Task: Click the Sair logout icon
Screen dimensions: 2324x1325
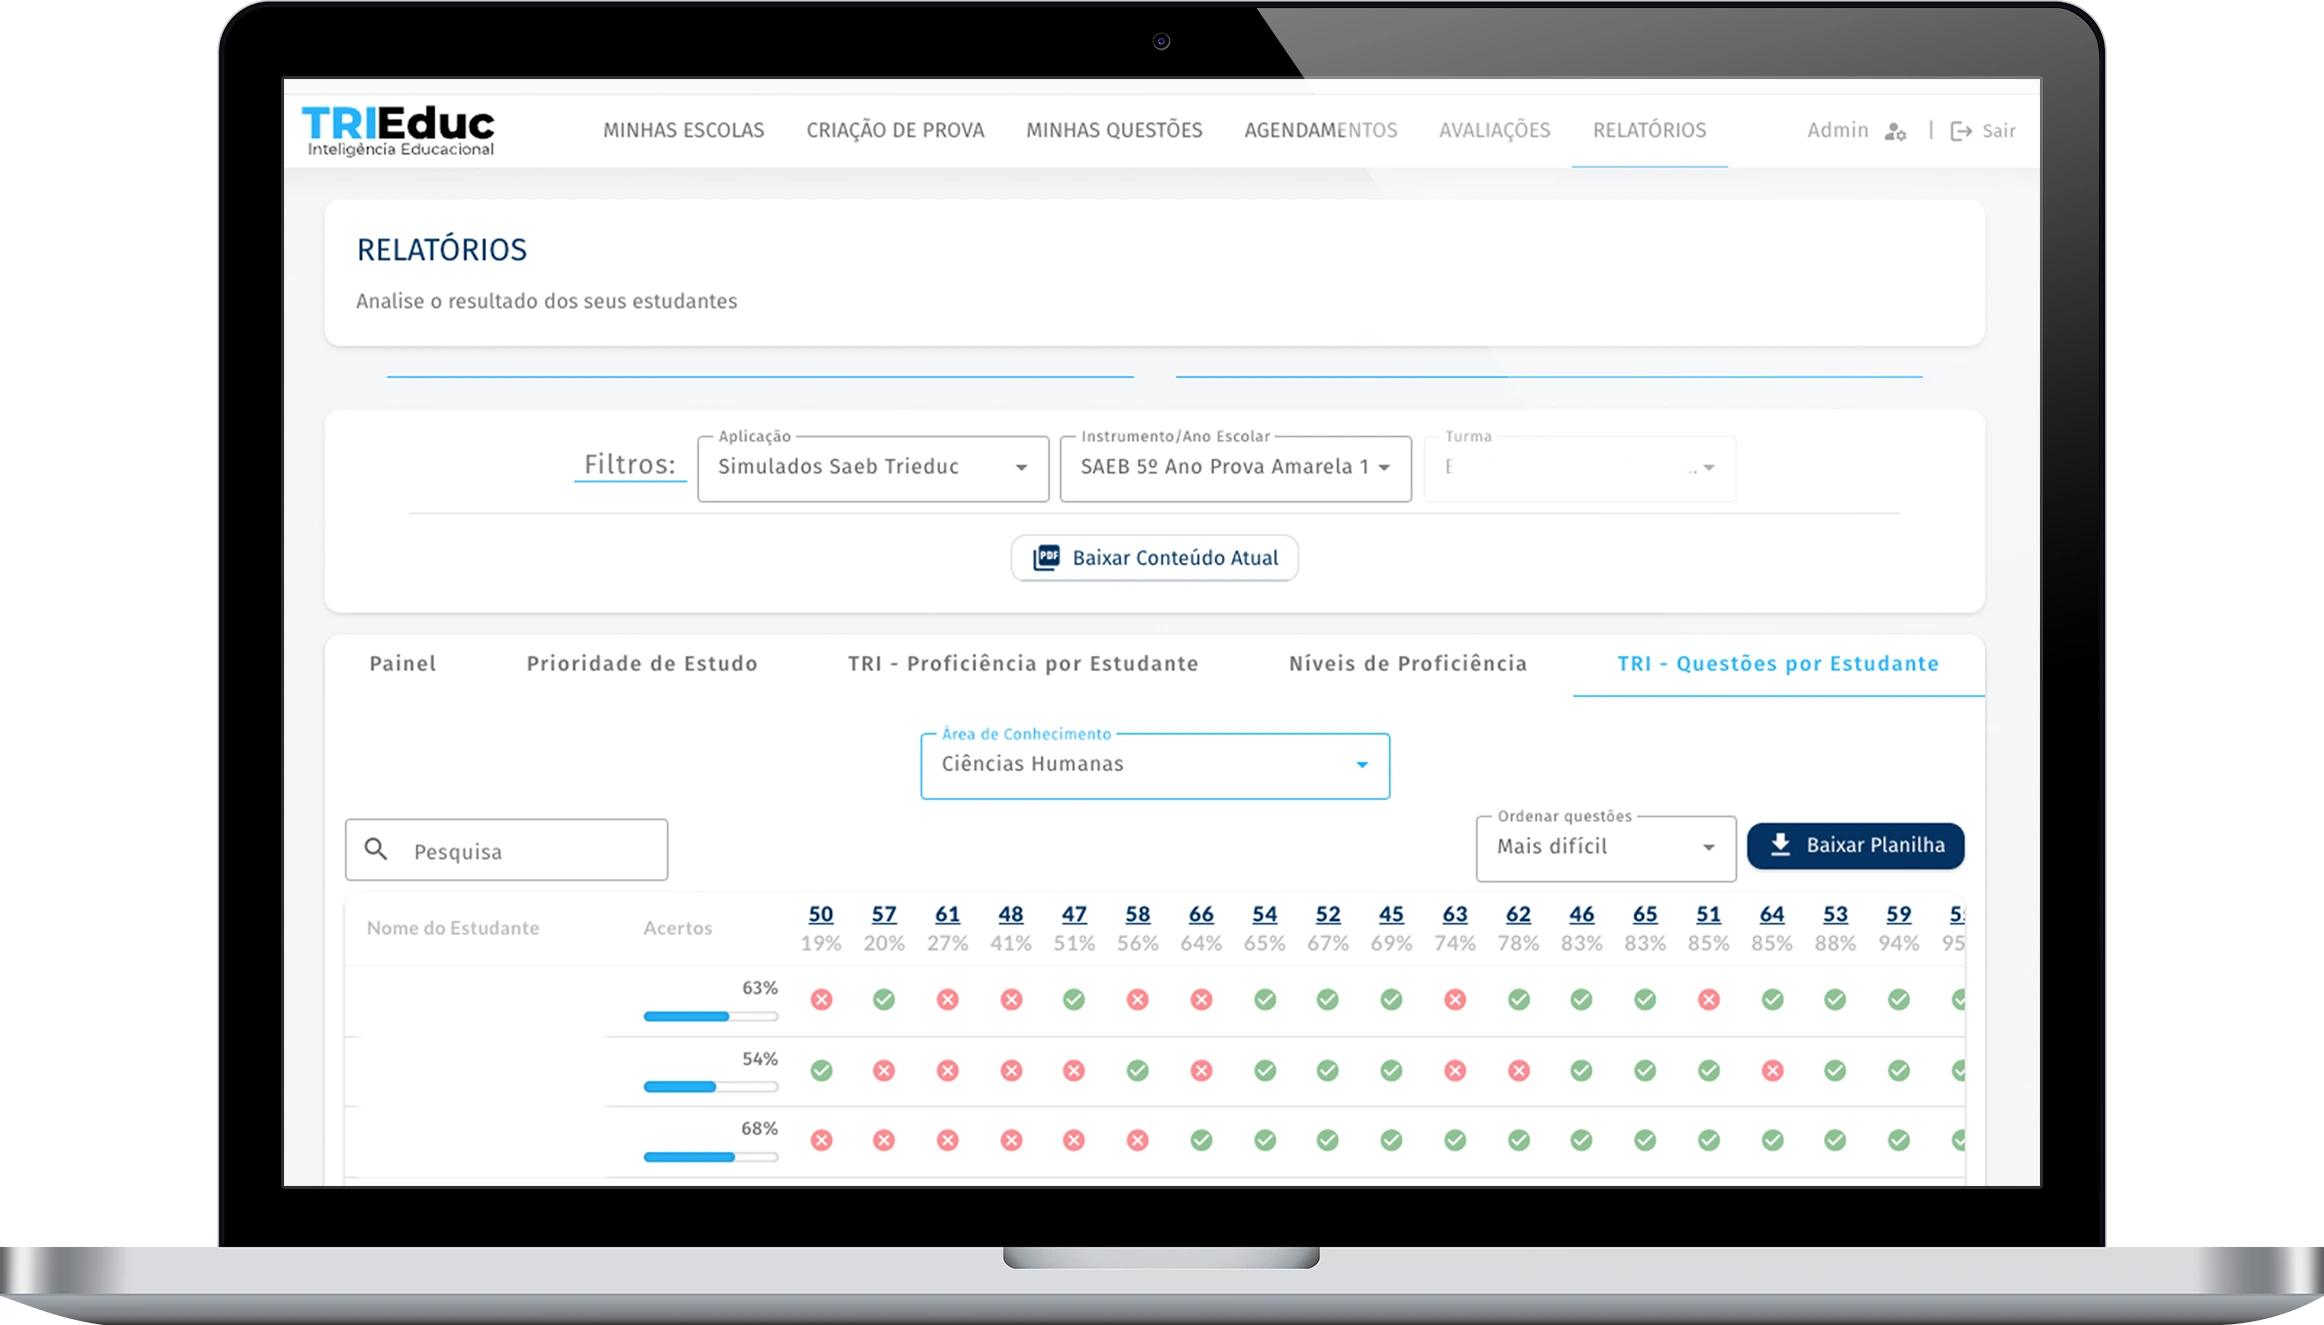Action: tap(1960, 131)
